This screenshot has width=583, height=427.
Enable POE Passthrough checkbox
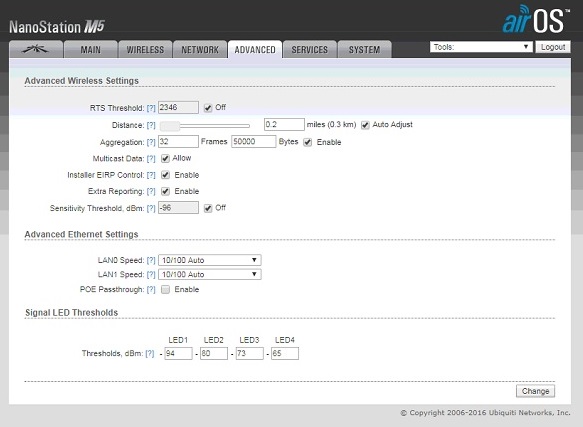[x=165, y=290]
